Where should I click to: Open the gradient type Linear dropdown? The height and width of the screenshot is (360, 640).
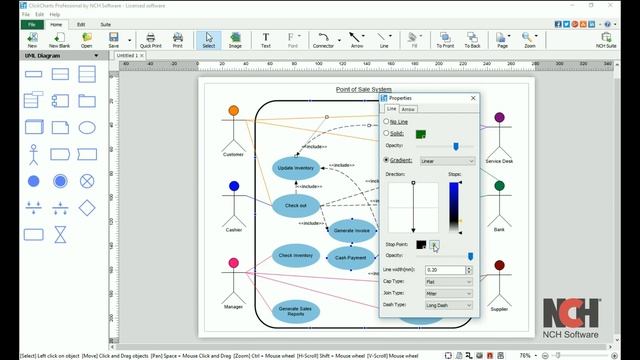447,161
